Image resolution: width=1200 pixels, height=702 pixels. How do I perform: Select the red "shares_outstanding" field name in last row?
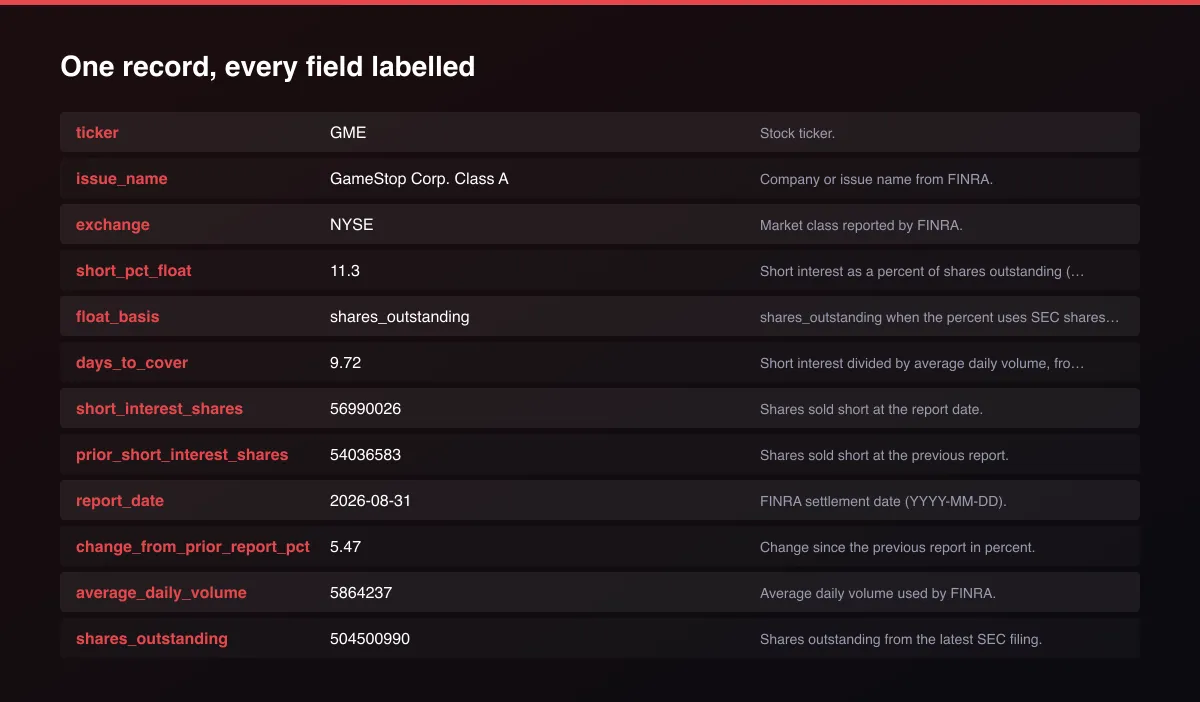tap(152, 639)
